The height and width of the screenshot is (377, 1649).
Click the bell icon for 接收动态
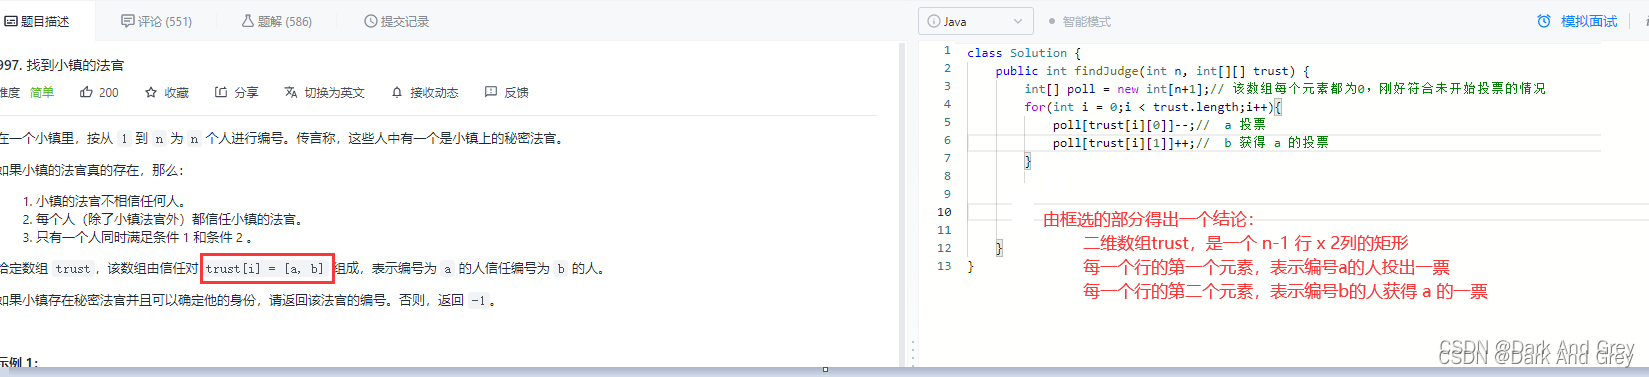(397, 92)
